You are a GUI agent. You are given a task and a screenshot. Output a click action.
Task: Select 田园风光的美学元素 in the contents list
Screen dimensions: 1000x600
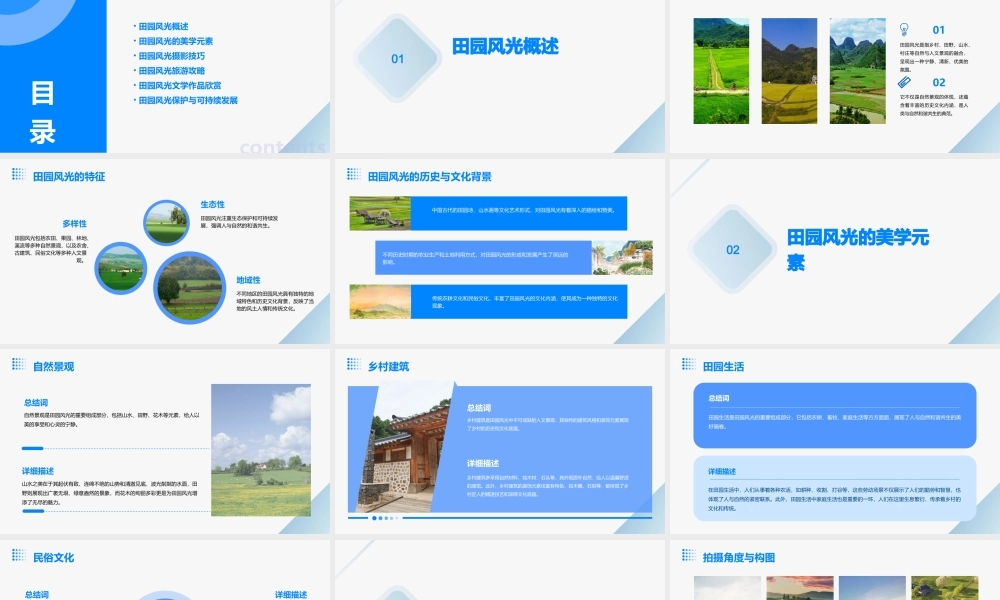pyautogui.click(x=176, y=41)
